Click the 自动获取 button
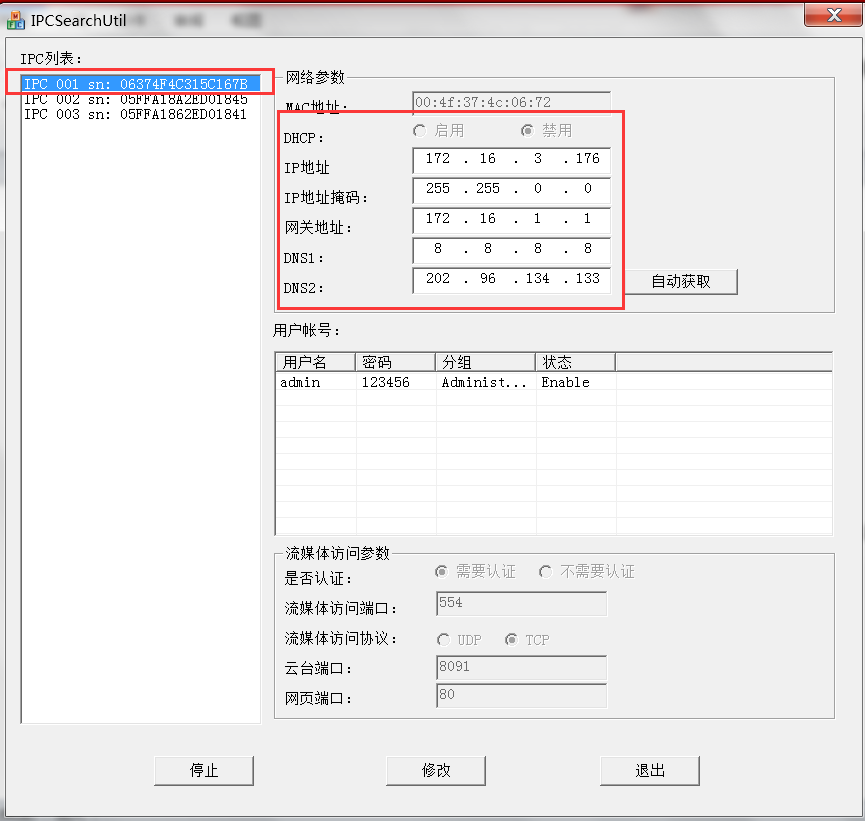The height and width of the screenshot is (821, 865). click(681, 282)
